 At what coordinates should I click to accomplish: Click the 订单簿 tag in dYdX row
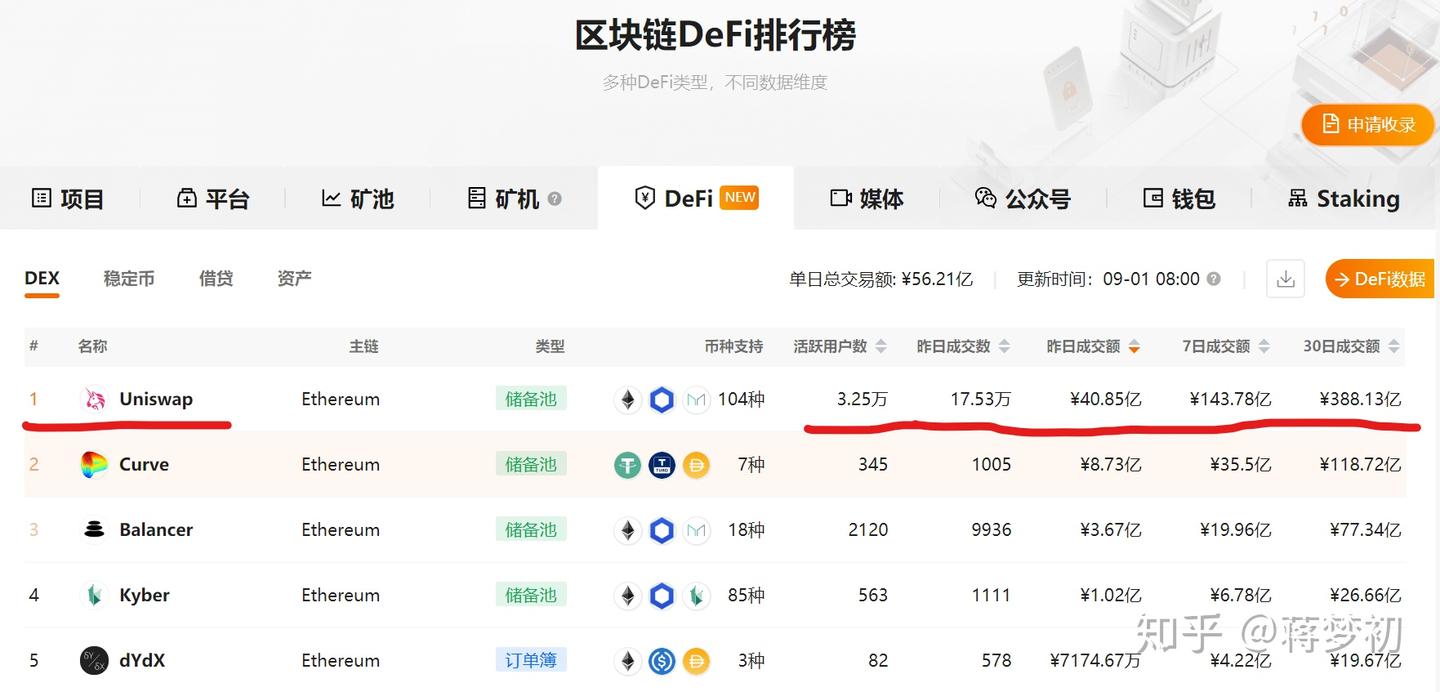531,660
